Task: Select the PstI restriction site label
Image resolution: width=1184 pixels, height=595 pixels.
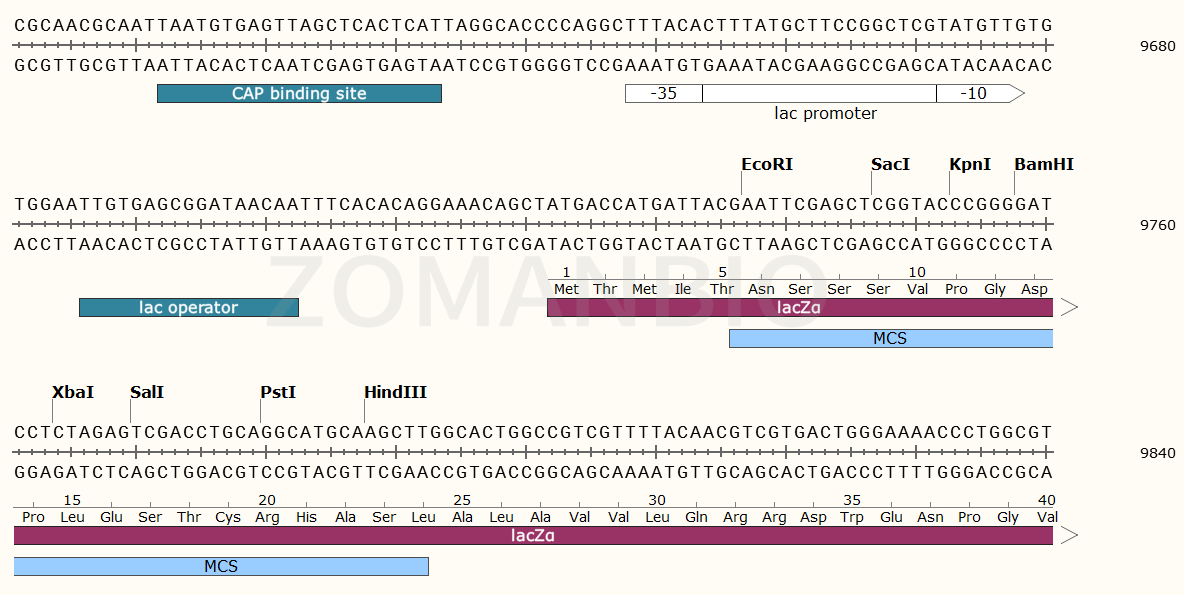Action: tap(278, 392)
